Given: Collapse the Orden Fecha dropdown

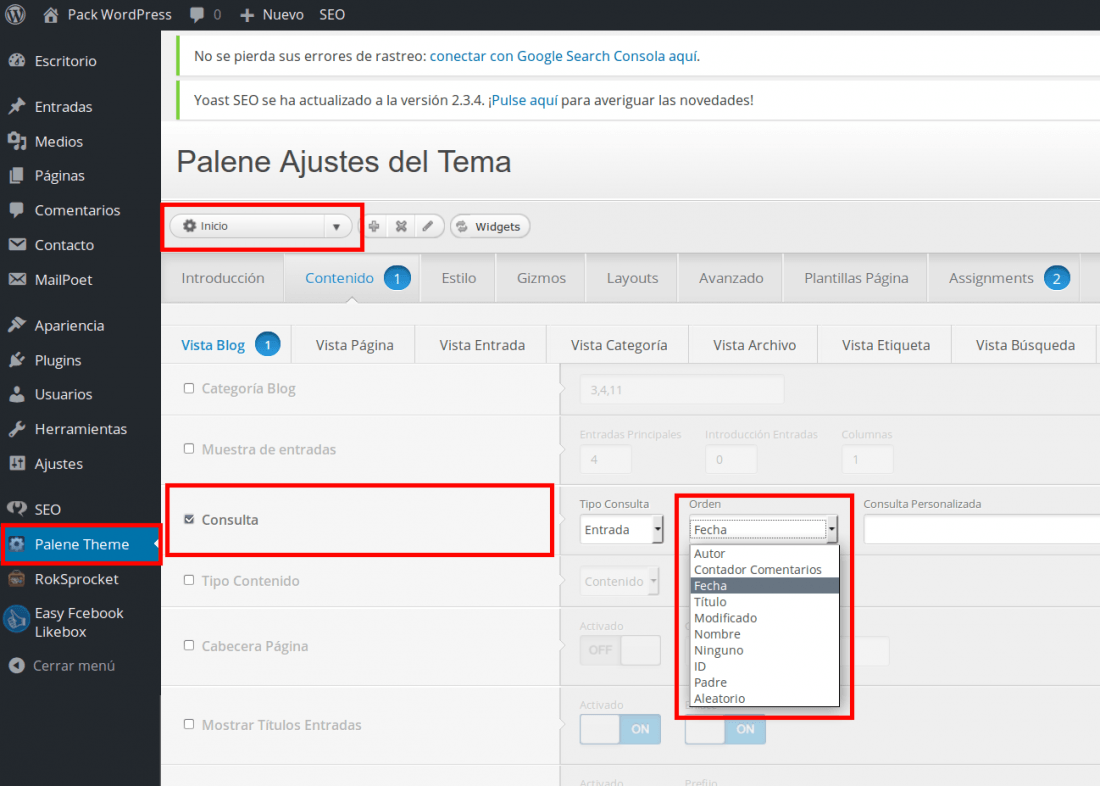Looking at the screenshot, I should click(x=763, y=530).
